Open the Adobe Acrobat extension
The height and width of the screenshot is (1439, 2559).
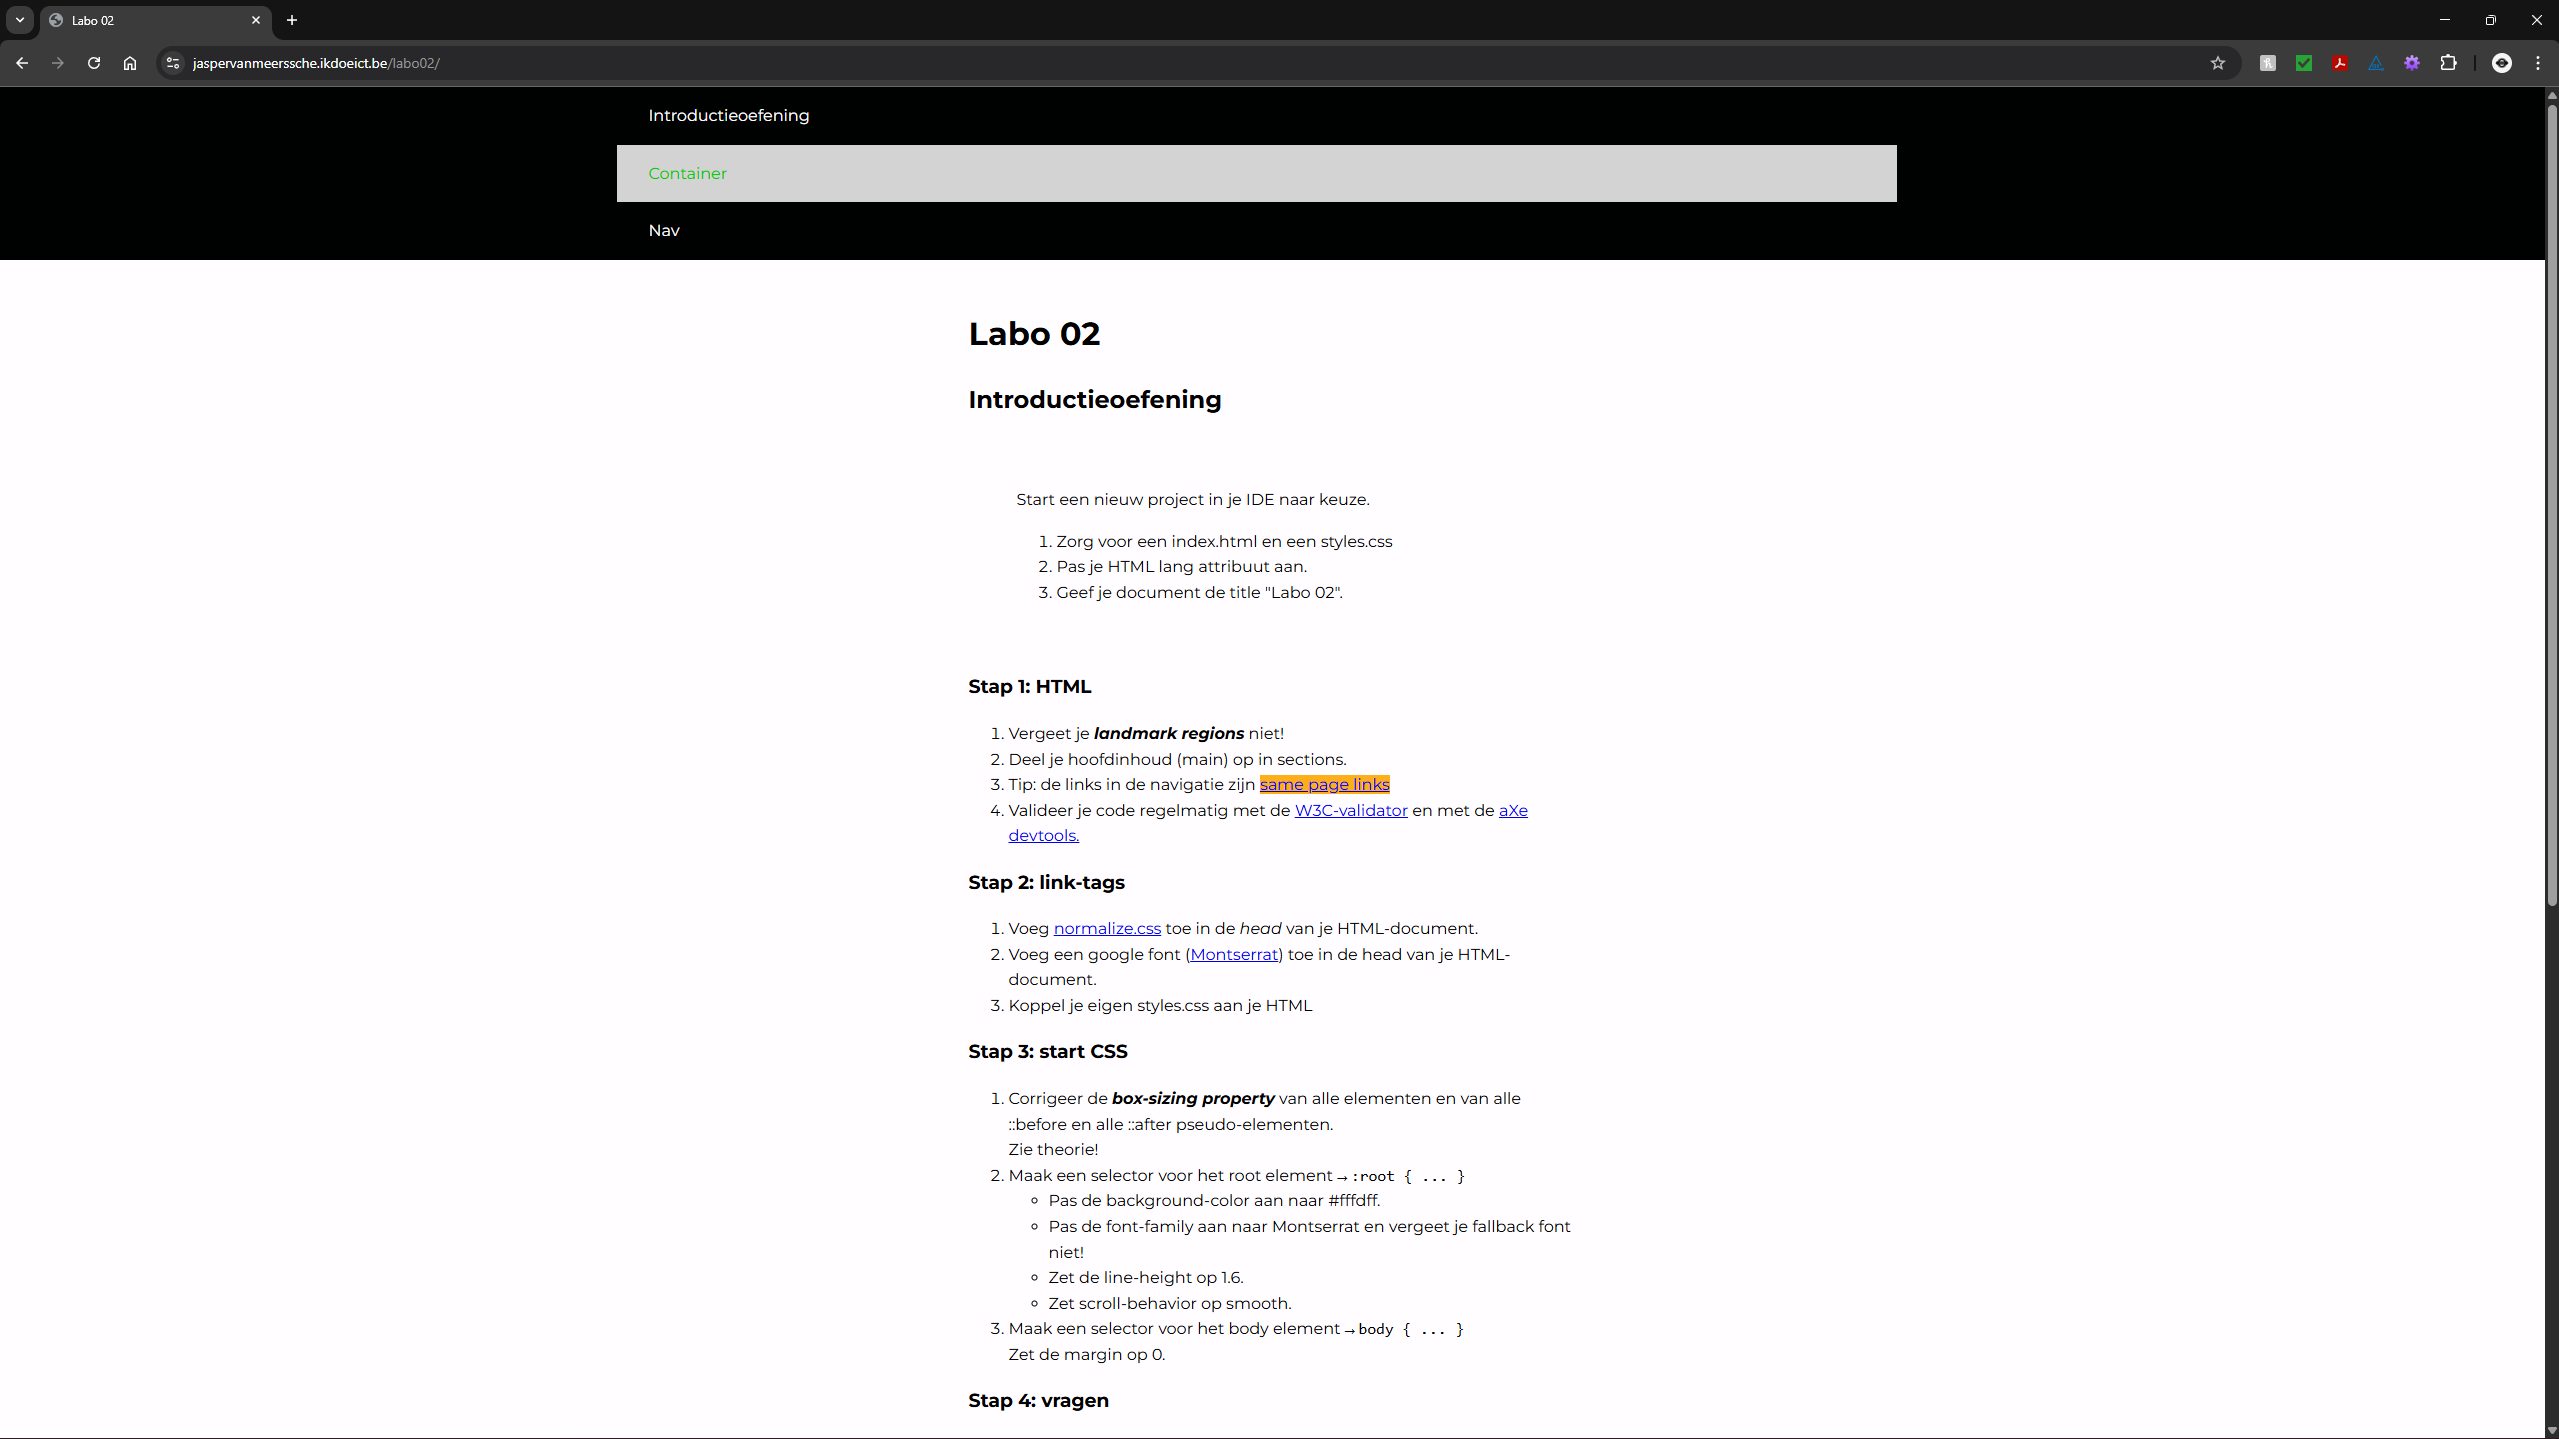pyautogui.click(x=2339, y=63)
